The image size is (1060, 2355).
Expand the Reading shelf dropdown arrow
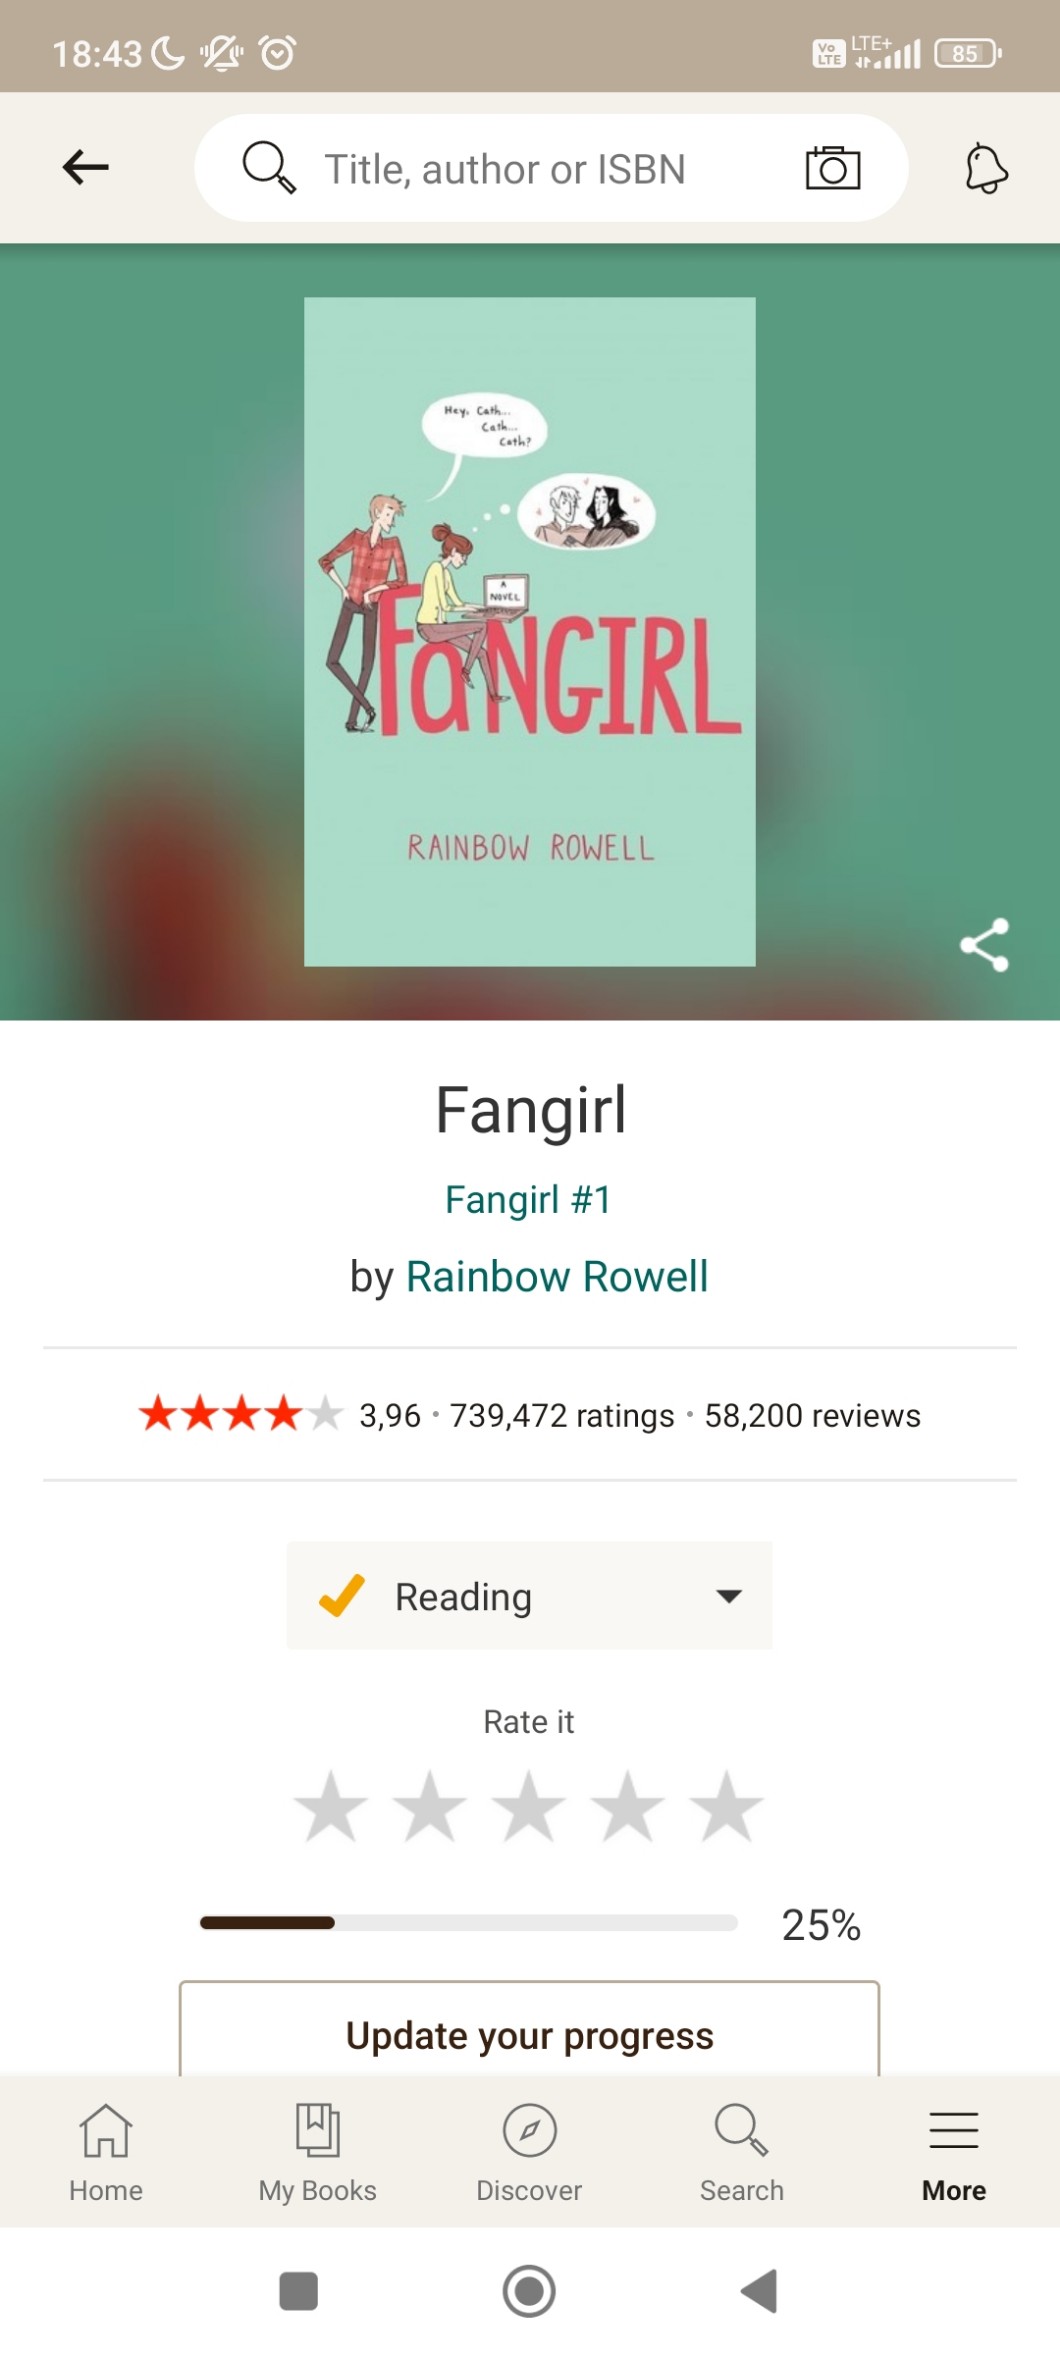730,1596
